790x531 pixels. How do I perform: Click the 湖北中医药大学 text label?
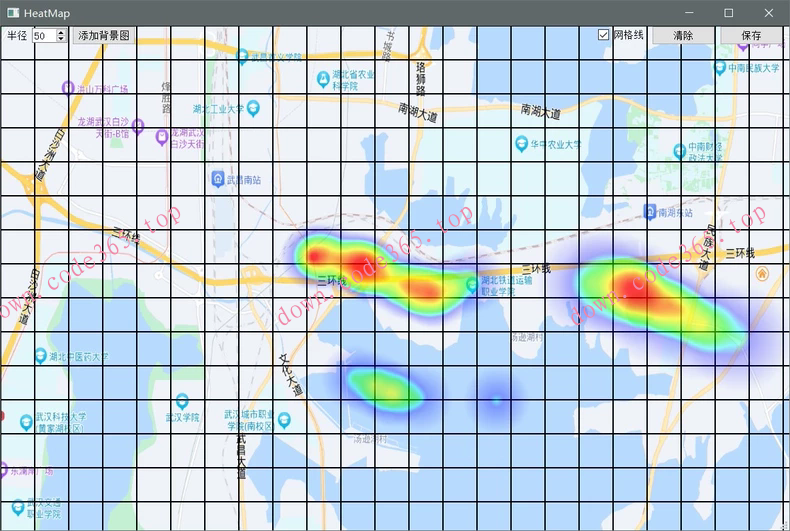[x=79, y=357]
